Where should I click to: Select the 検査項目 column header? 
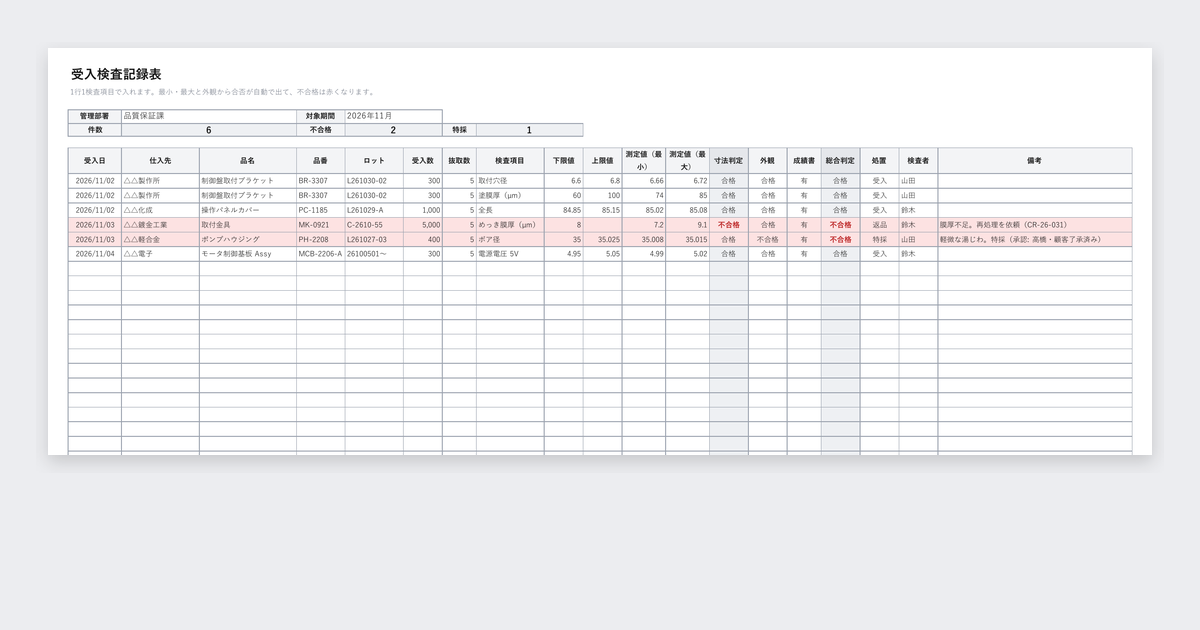[x=510, y=160]
